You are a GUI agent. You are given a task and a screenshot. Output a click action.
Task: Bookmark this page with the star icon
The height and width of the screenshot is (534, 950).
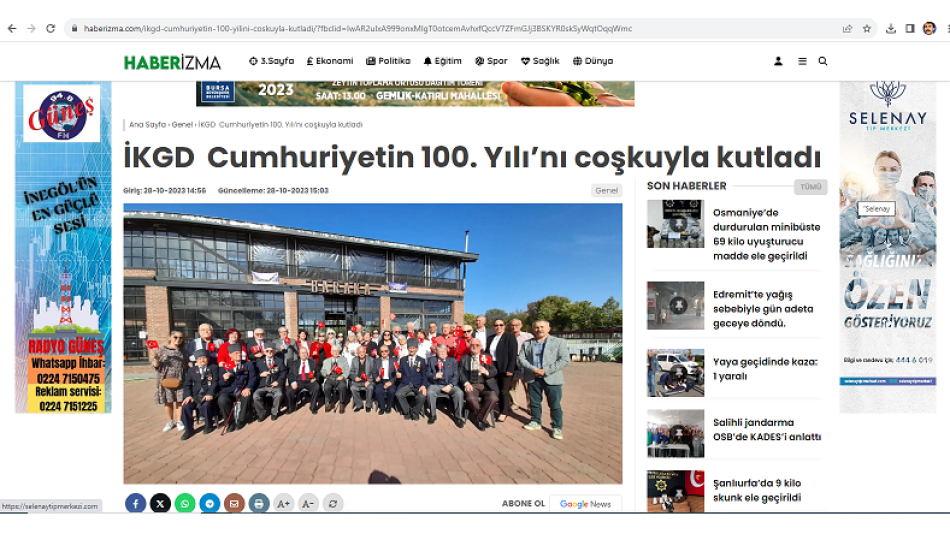point(867,28)
